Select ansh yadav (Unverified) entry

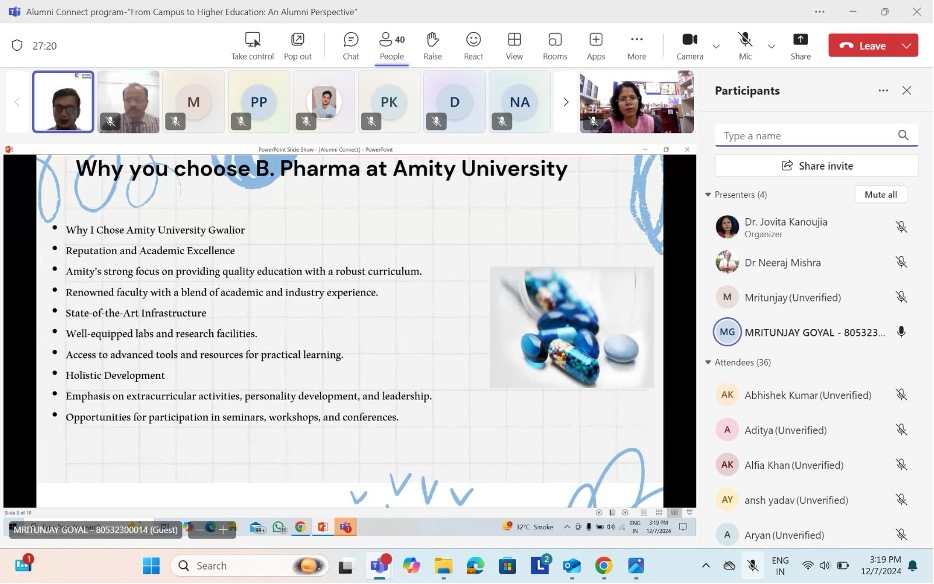click(813, 500)
